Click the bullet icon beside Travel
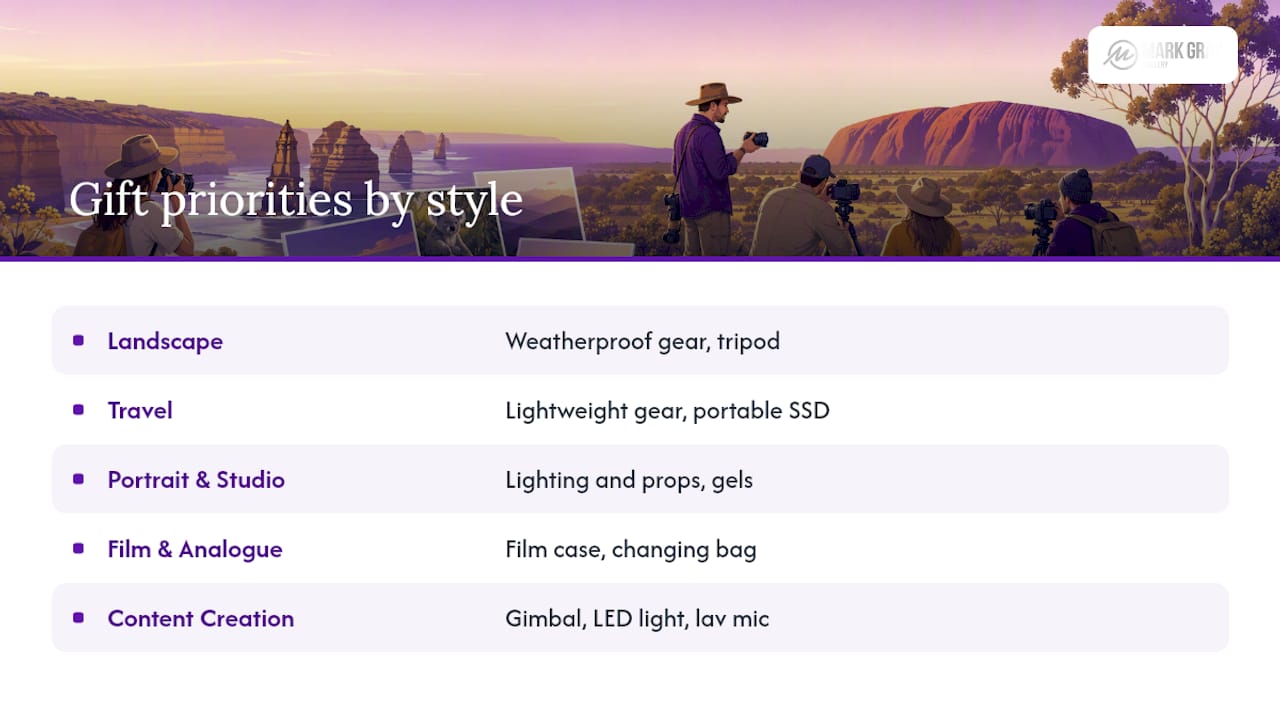The image size is (1280, 720). (x=78, y=410)
